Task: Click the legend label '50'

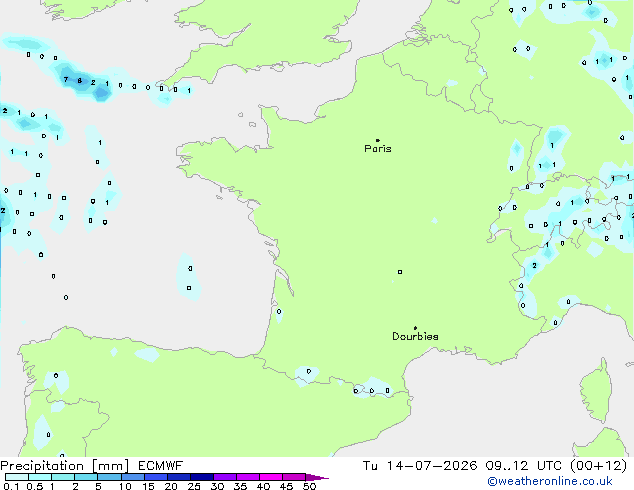Action: pyautogui.click(x=309, y=486)
